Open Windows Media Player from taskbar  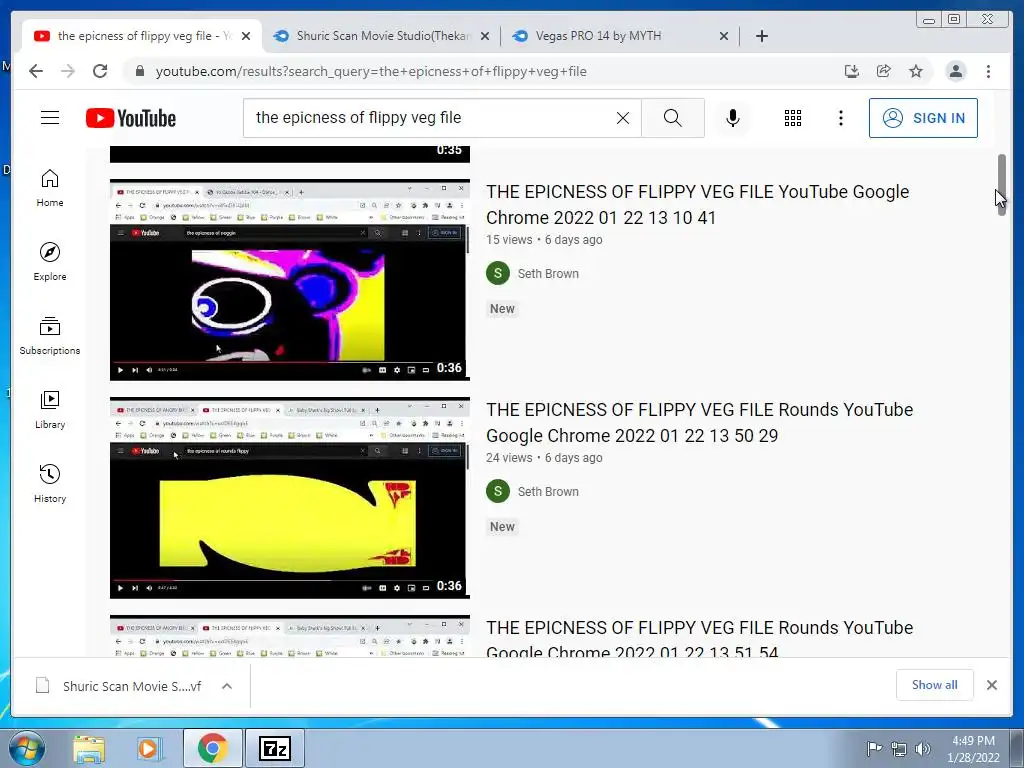click(148, 749)
